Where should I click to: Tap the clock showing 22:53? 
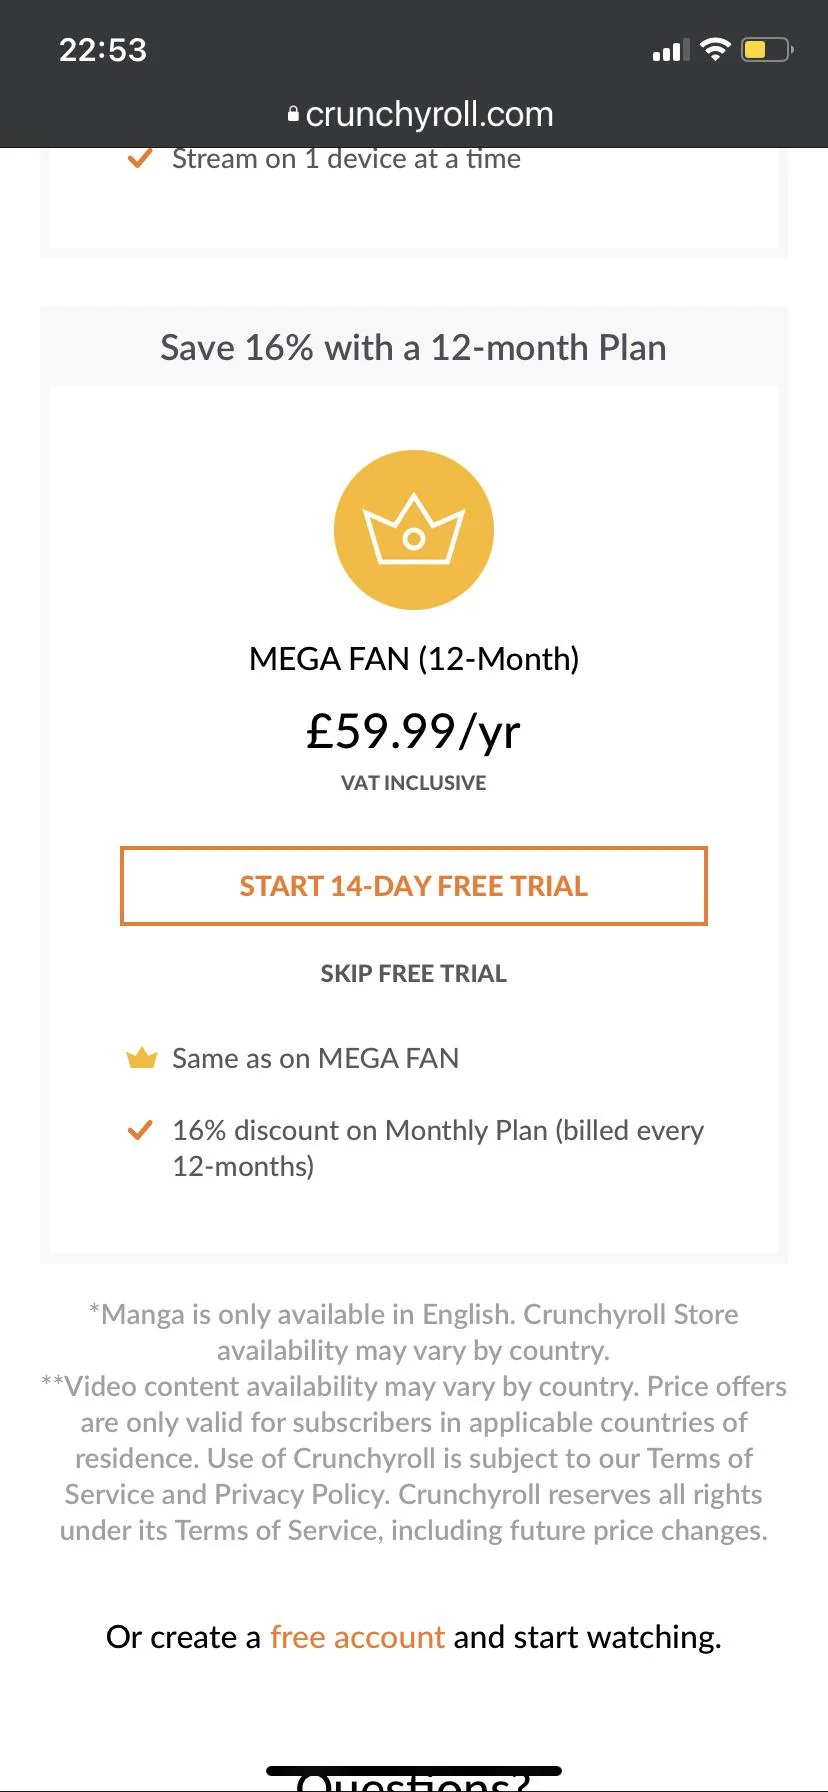(x=103, y=49)
